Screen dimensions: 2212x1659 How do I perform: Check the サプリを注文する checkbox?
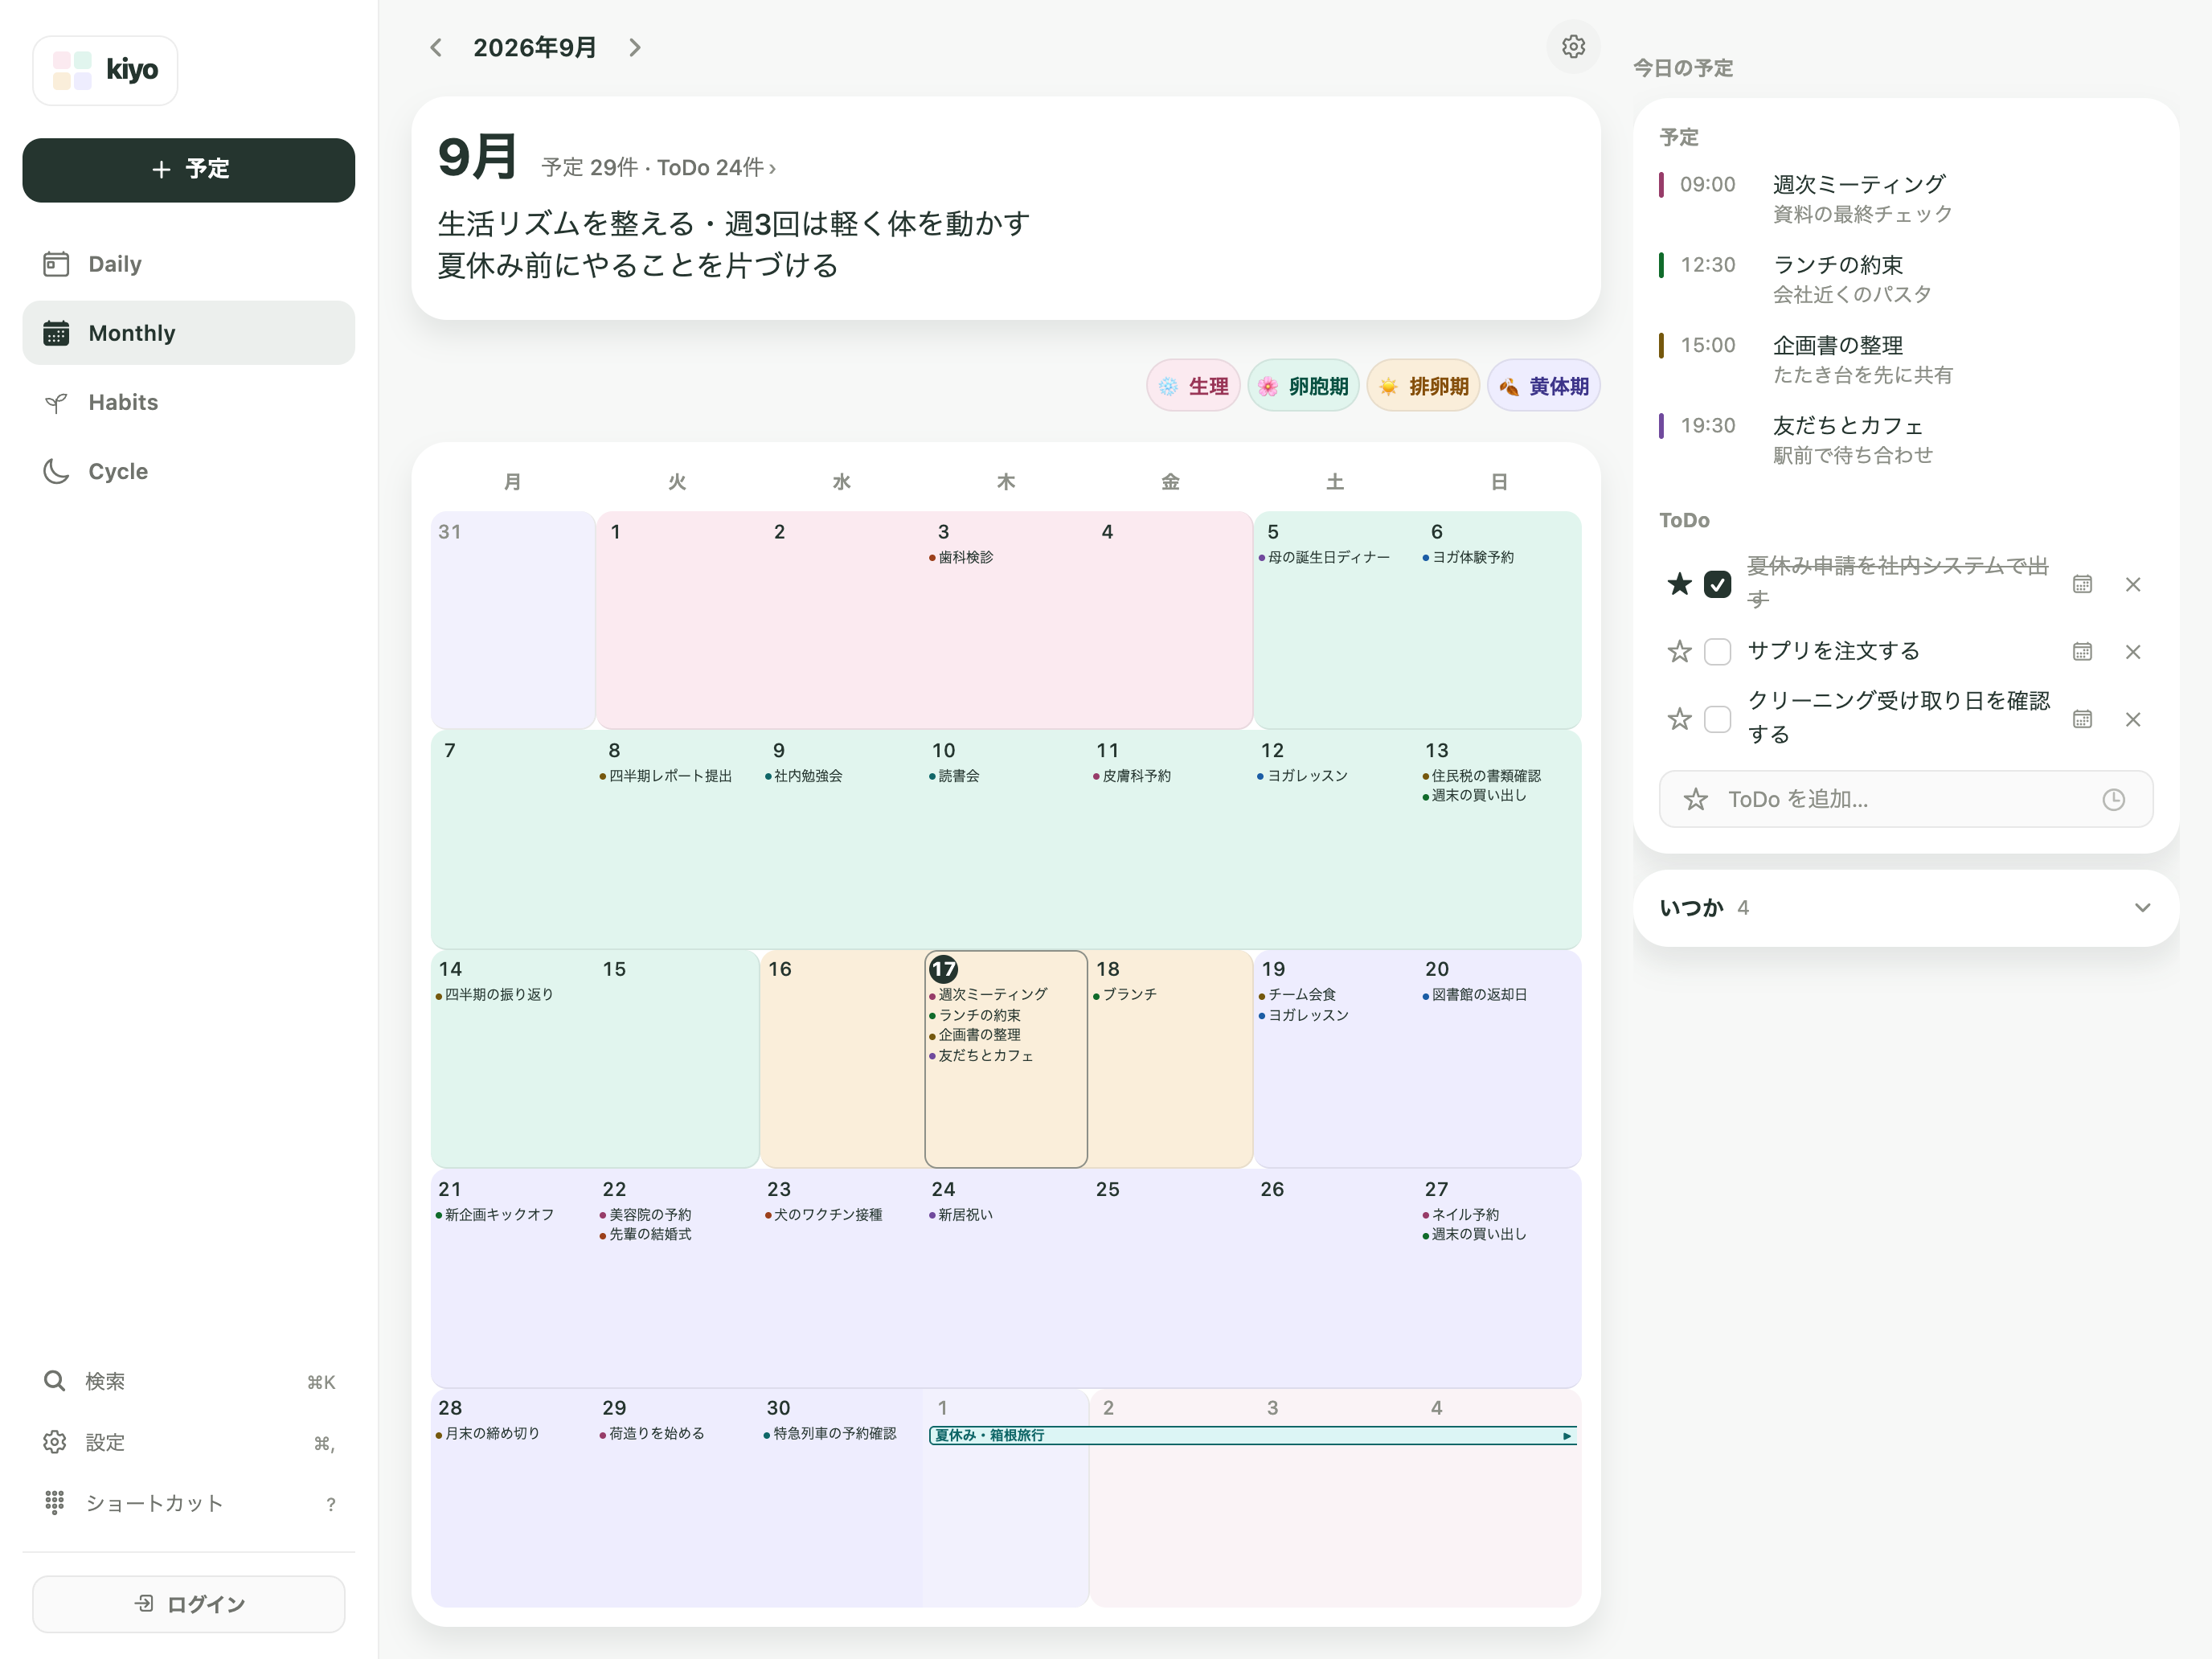pyautogui.click(x=1717, y=651)
